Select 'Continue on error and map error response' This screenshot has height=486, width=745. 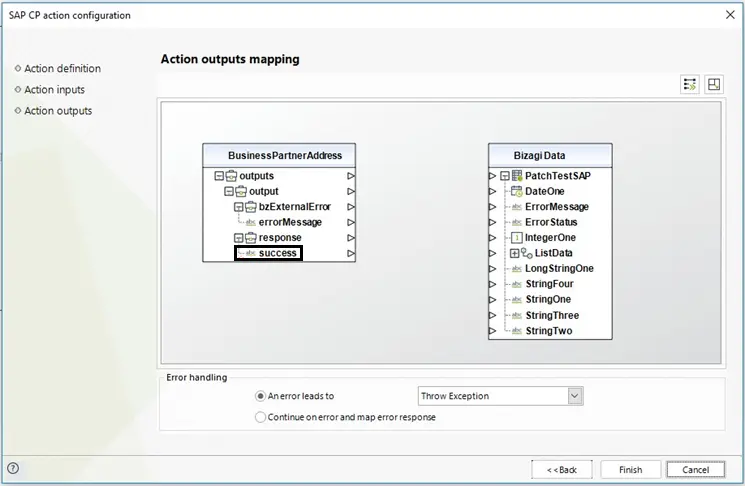click(260, 417)
